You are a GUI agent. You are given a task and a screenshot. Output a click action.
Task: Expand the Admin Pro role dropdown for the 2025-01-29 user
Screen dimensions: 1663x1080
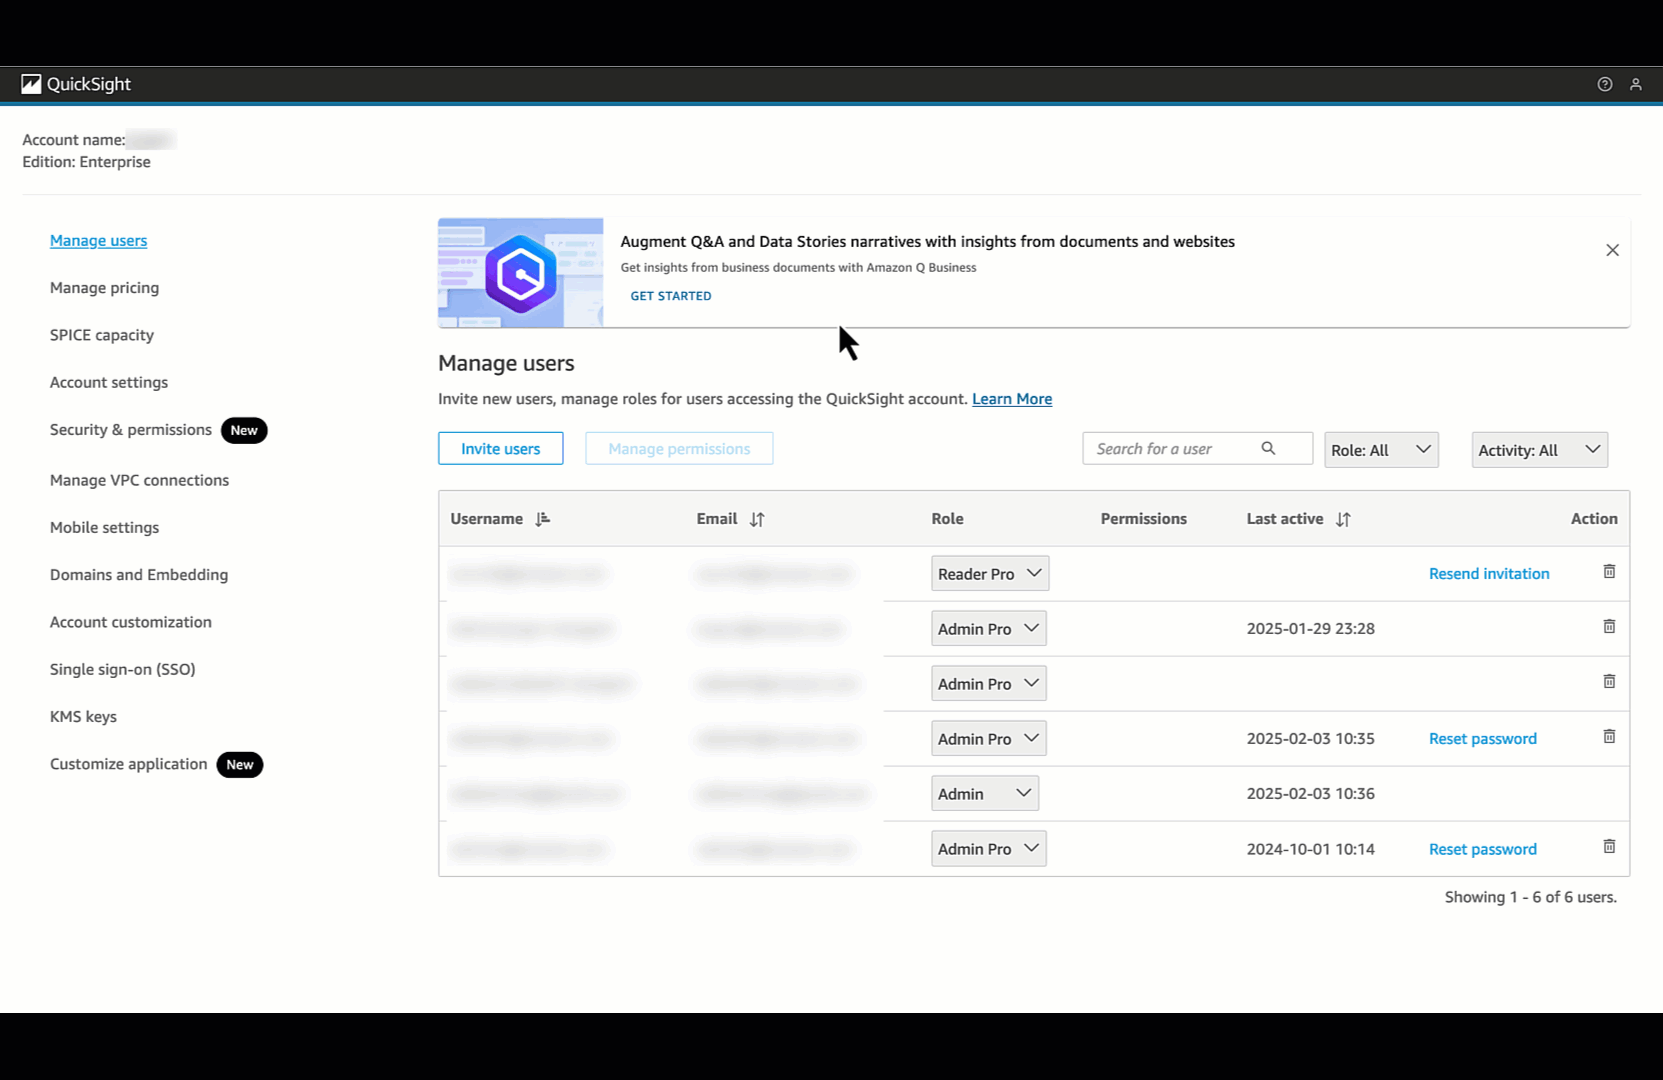989,629
